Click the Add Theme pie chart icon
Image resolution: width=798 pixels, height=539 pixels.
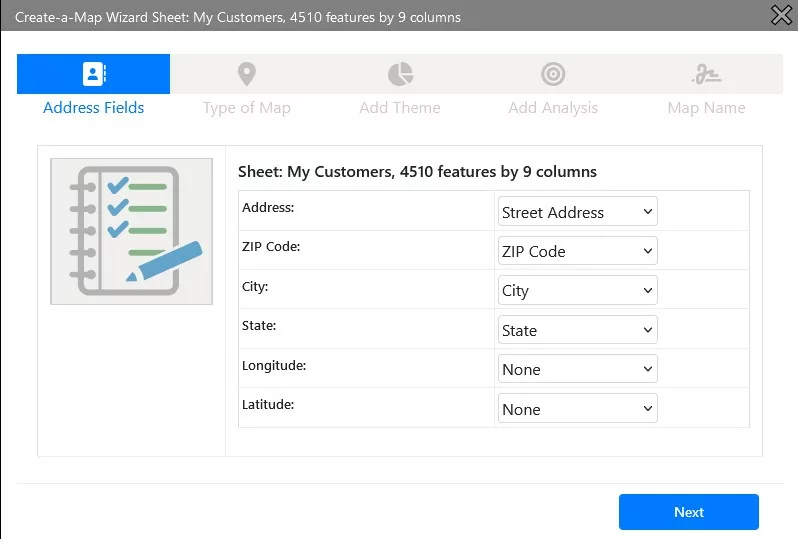400,74
